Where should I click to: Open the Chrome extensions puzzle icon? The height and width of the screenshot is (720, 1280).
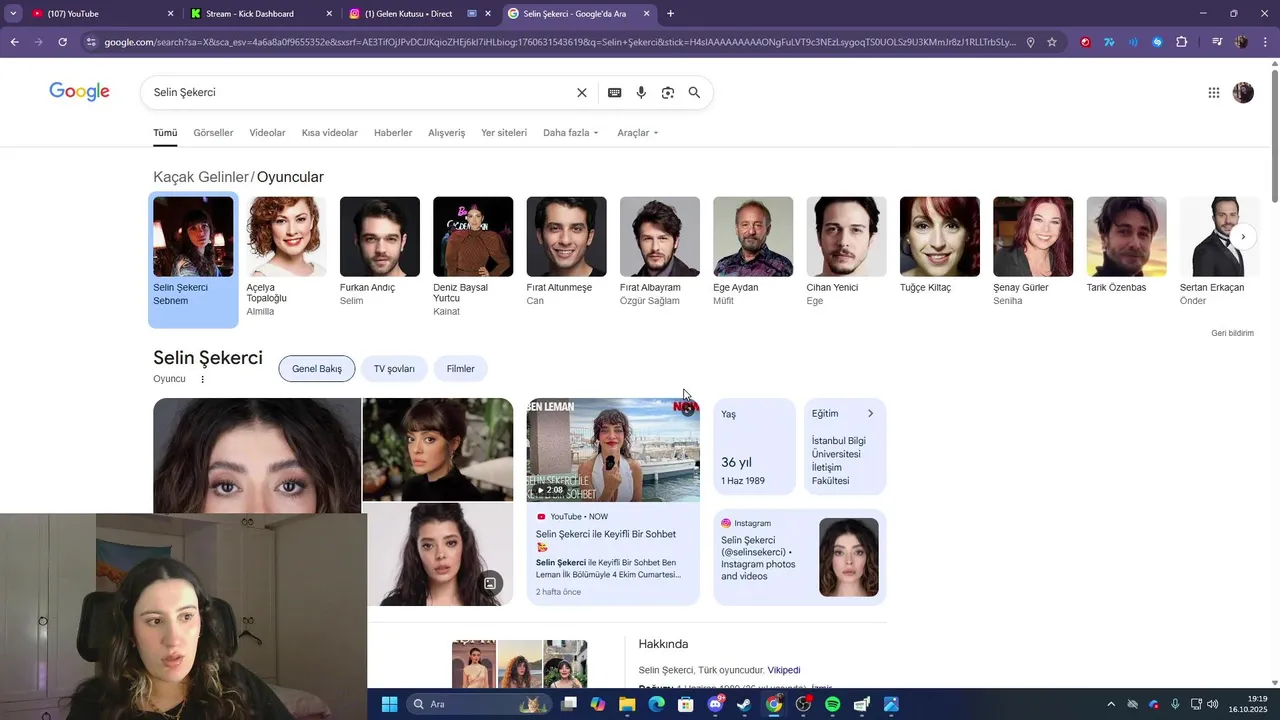(x=1182, y=42)
